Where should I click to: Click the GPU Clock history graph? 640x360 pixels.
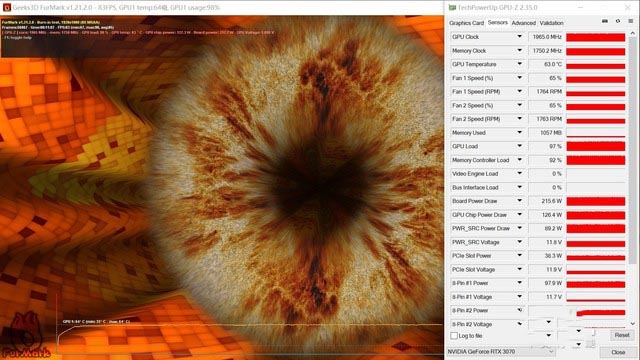pyautogui.click(x=596, y=37)
